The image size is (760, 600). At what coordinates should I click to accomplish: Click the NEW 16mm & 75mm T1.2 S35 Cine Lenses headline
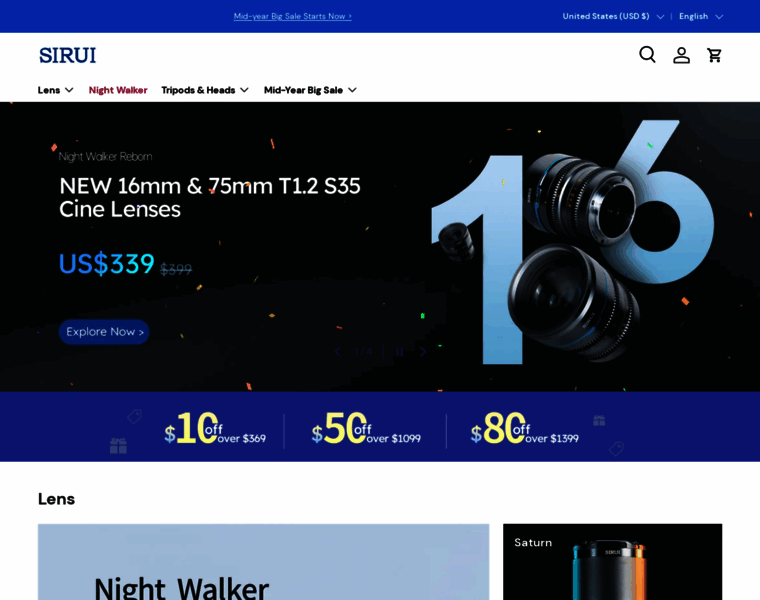click(209, 198)
